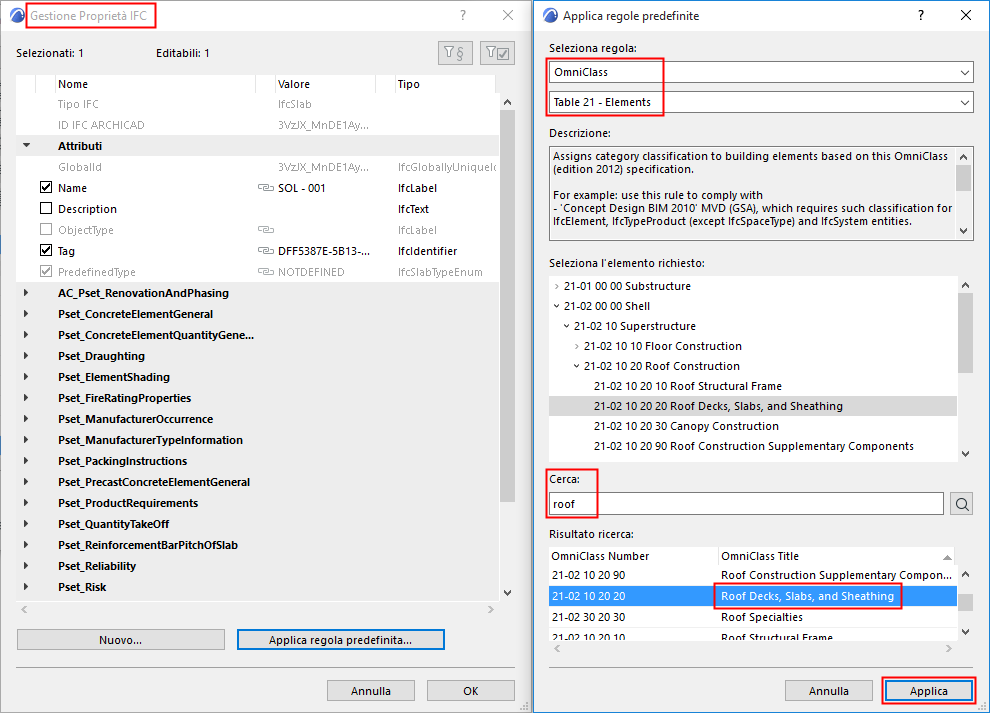Expand Pset_ManufacturerOccurrence group

point(26,419)
